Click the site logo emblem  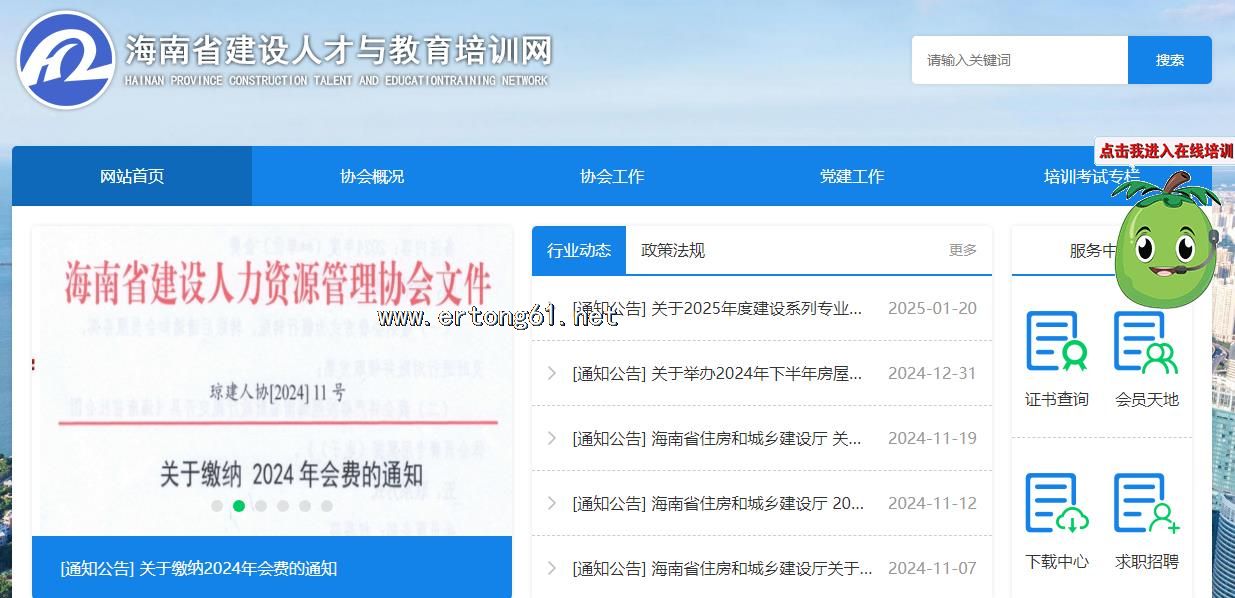66,60
